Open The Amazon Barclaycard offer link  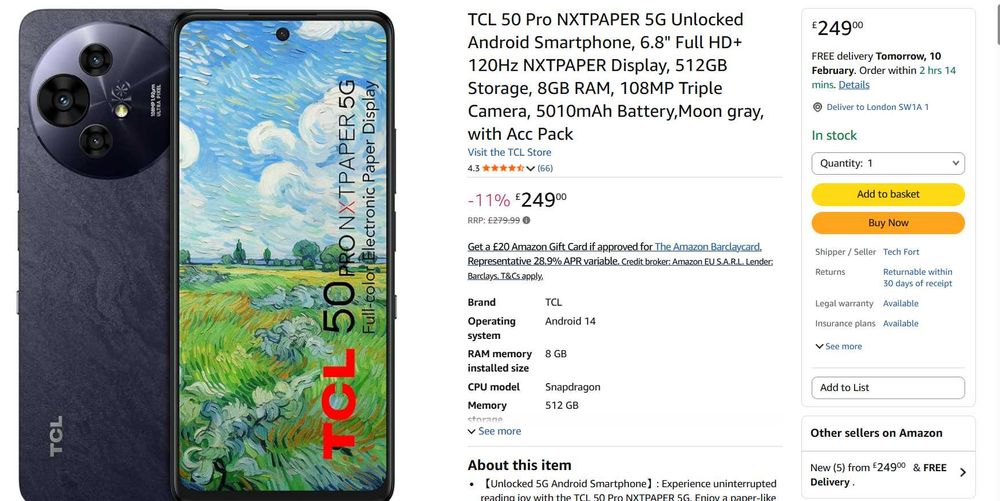click(x=708, y=247)
